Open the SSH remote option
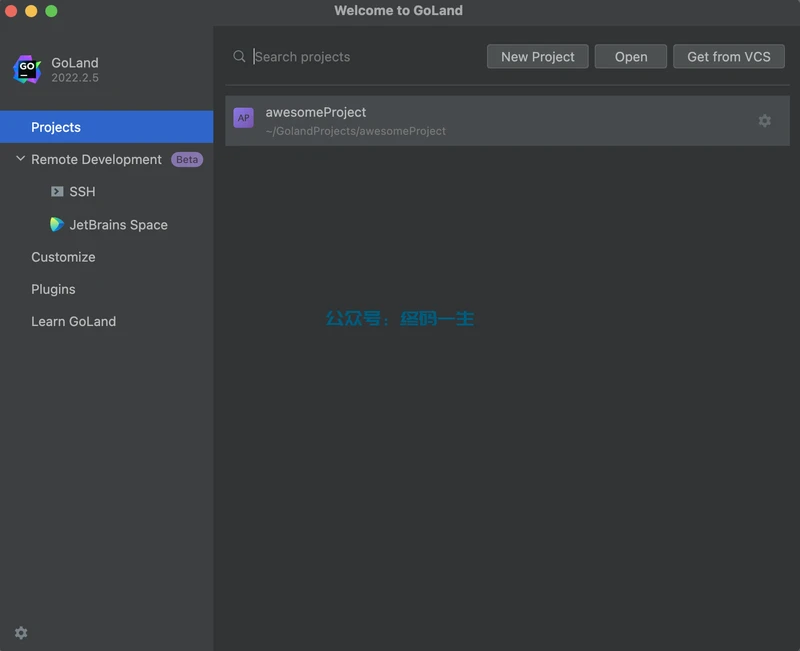Image resolution: width=800 pixels, height=651 pixels. click(x=82, y=191)
